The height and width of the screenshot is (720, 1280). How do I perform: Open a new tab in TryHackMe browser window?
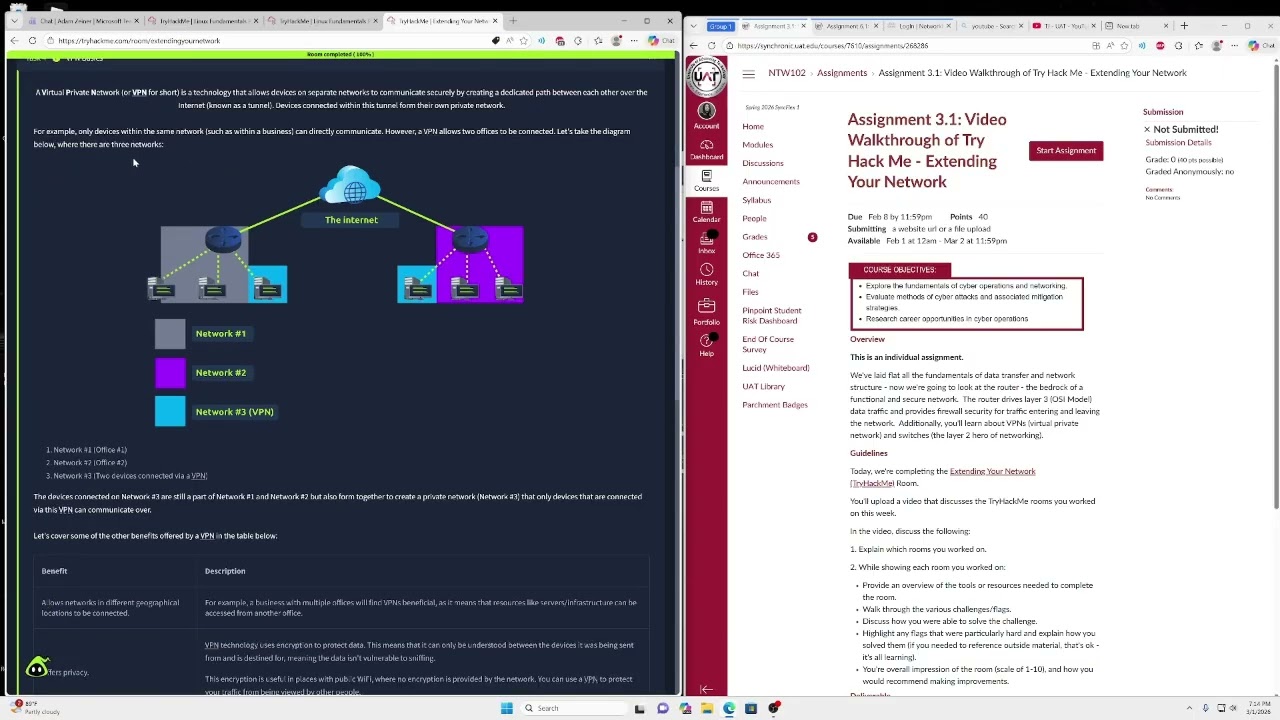point(513,21)
